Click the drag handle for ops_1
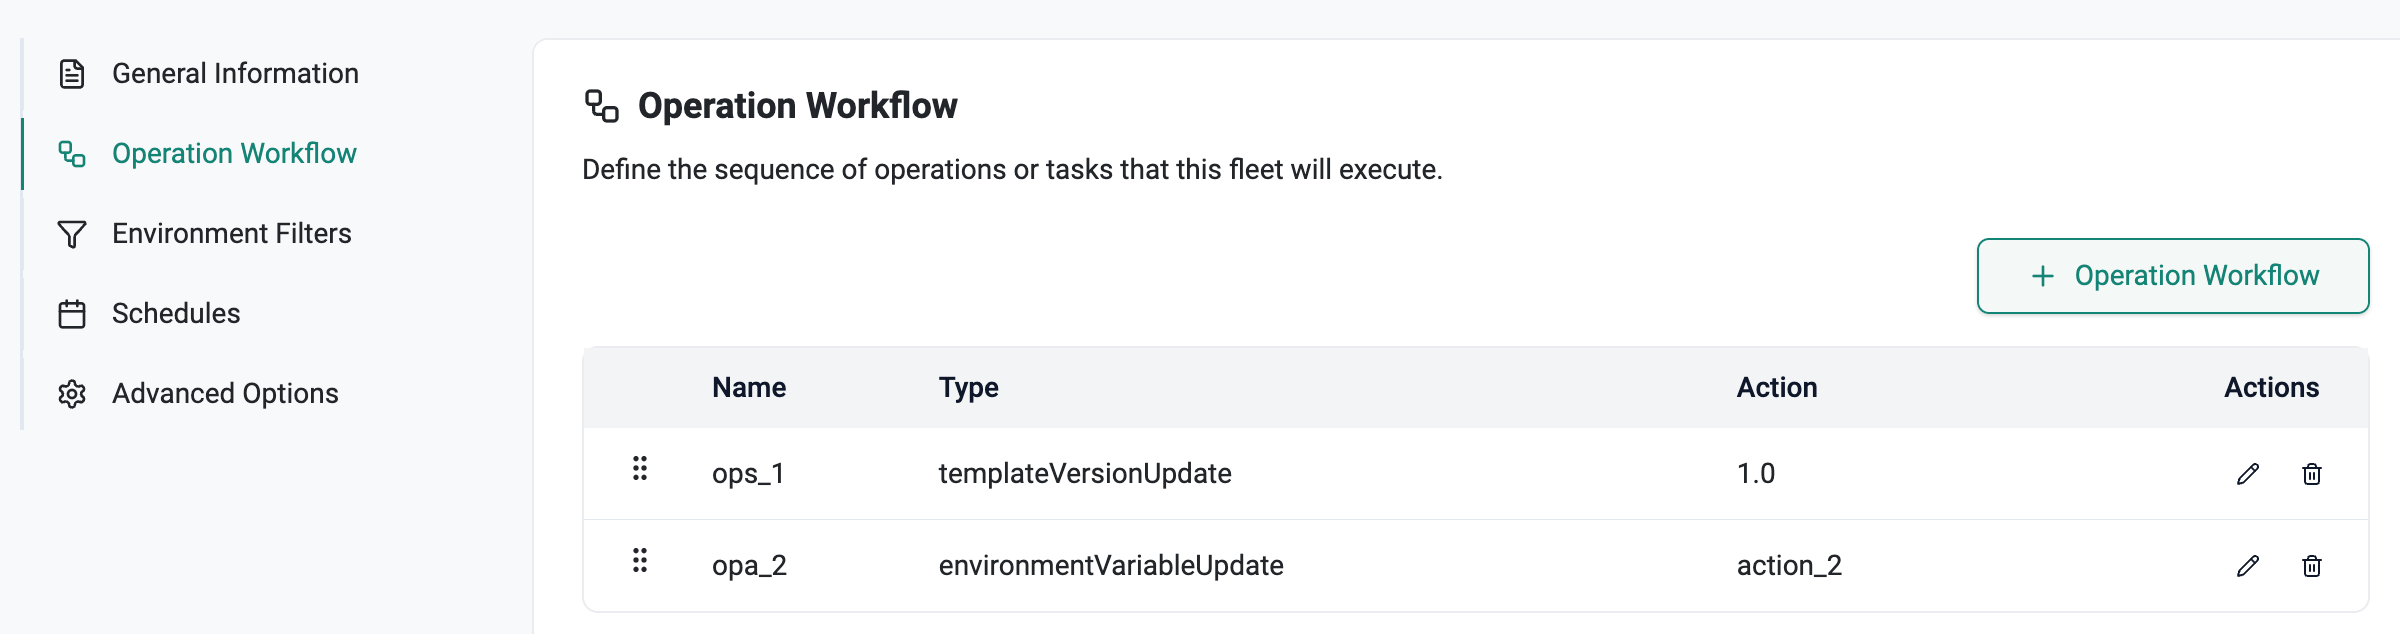The image size is (2400, 634). [x=640, y=469]
